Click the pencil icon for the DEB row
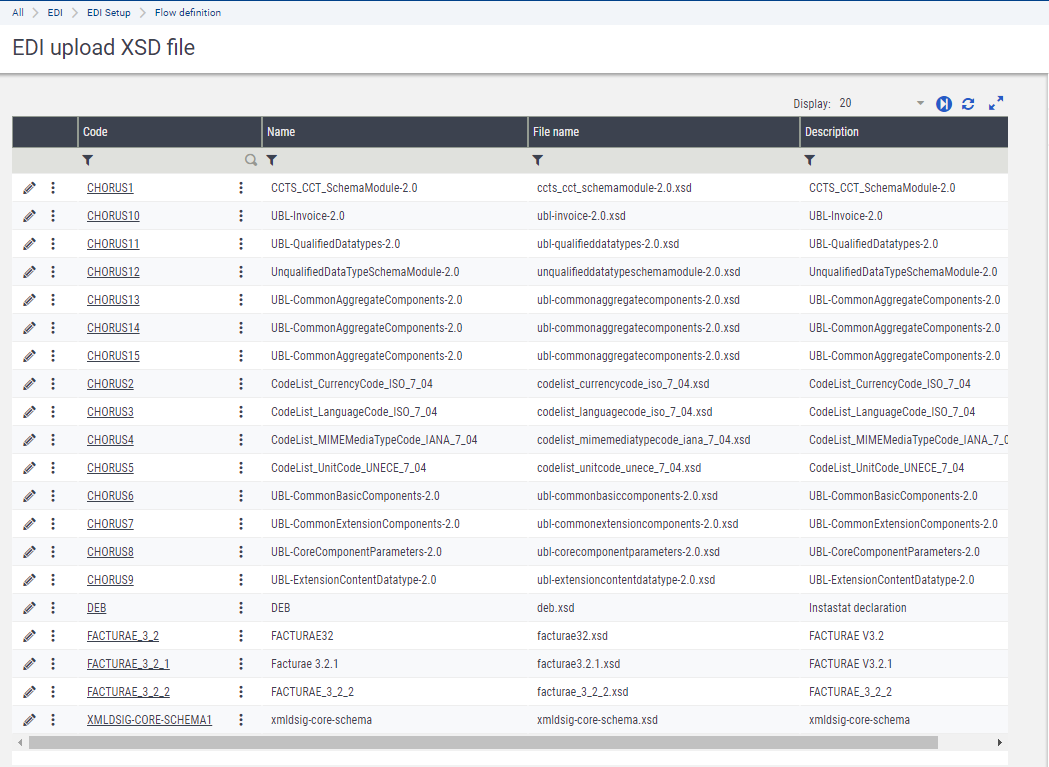Screen dimensions: 1049x767 30,608
